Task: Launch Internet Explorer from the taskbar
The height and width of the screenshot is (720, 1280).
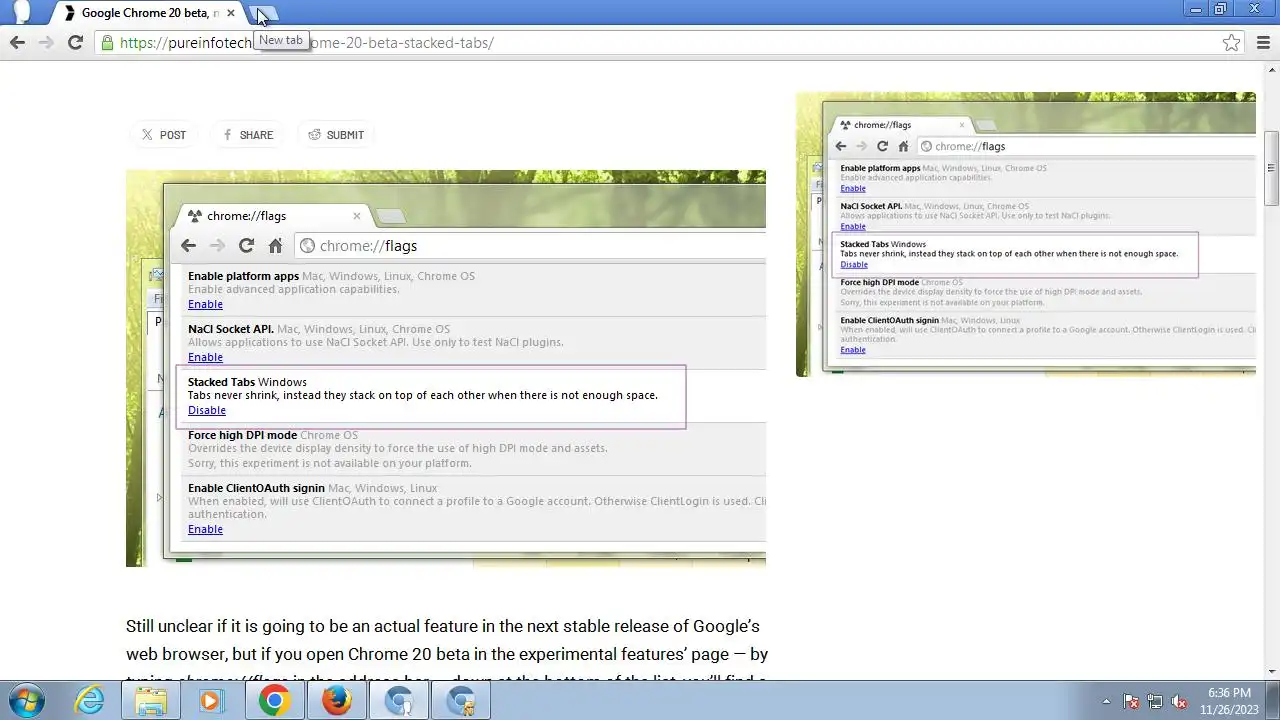Action: coord(90,701)
